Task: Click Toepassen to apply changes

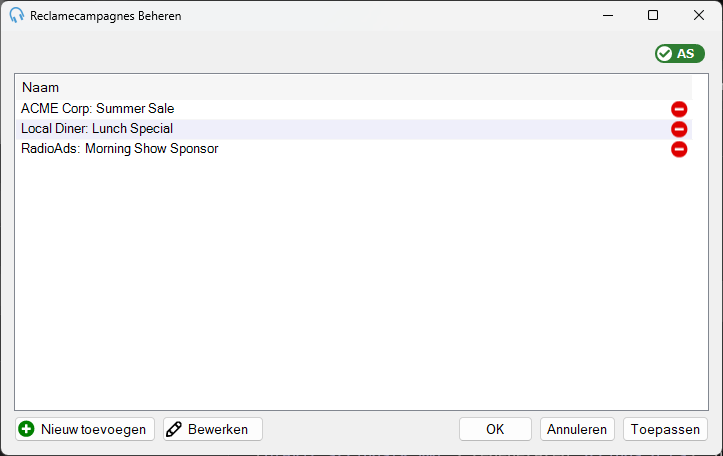Action: (665, 429)
